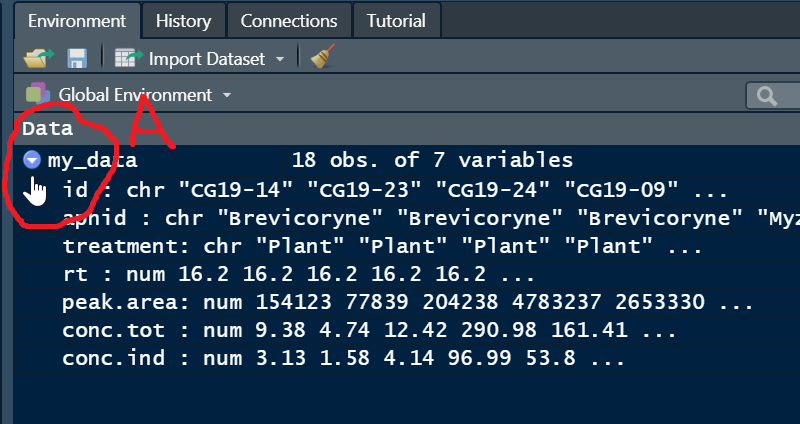
Task: Select the my_data data frame name
Action: pyautogui.click(x=92, y=161)
